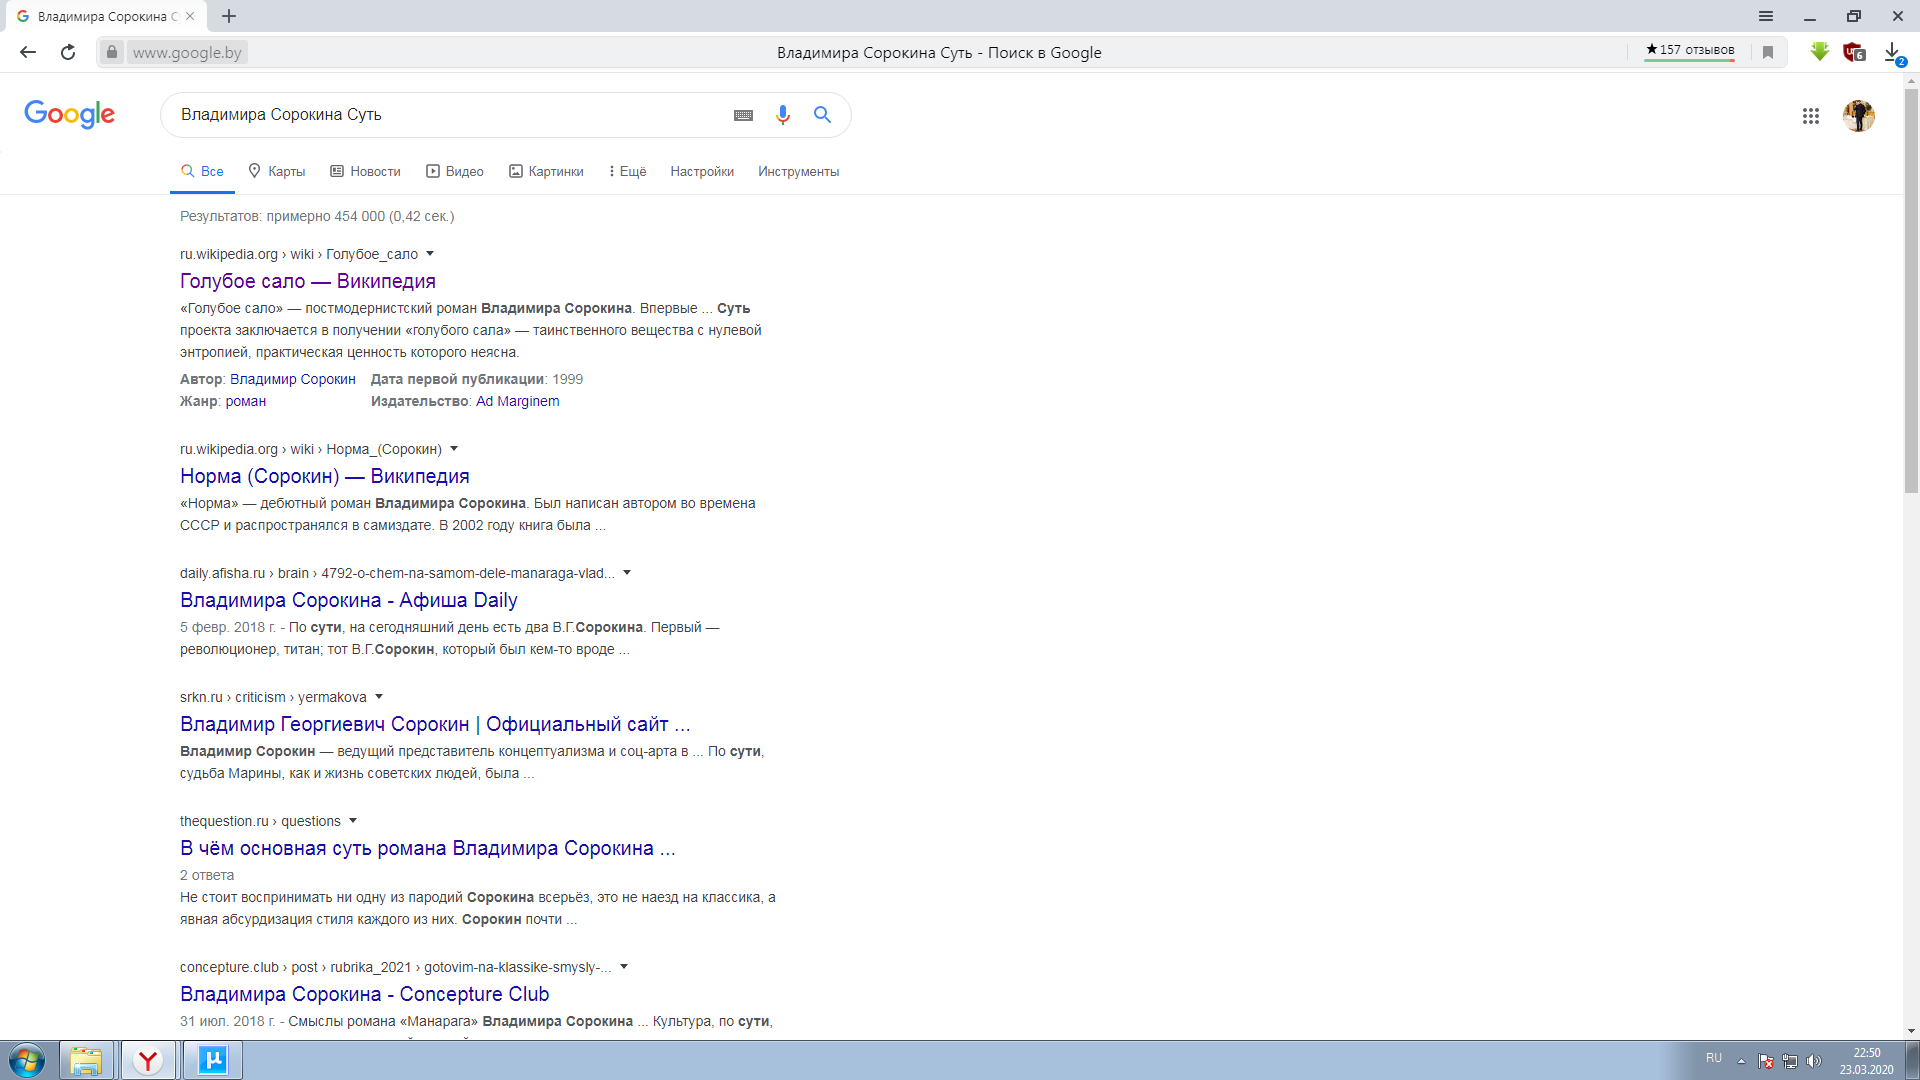Click the search query input field
The width and height of the screenshot is (1920, 1080).
450,115
